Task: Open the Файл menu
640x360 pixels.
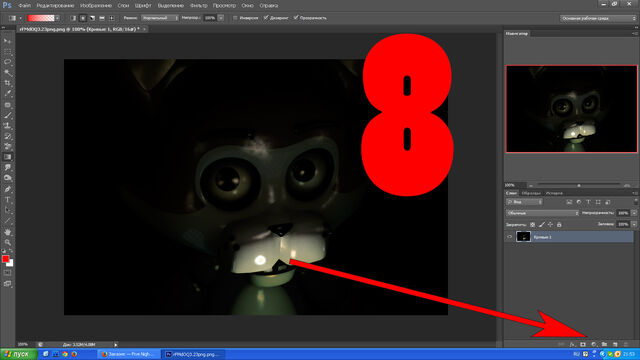Action: 24,6
